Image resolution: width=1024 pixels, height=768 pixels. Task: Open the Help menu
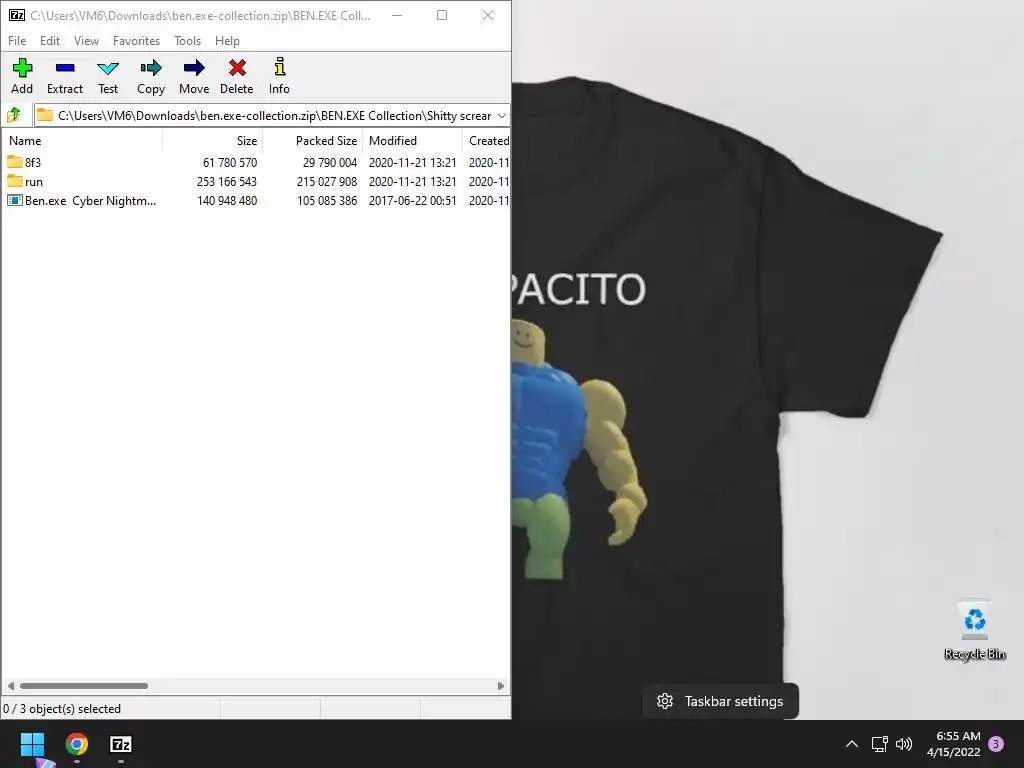(227, 40)
